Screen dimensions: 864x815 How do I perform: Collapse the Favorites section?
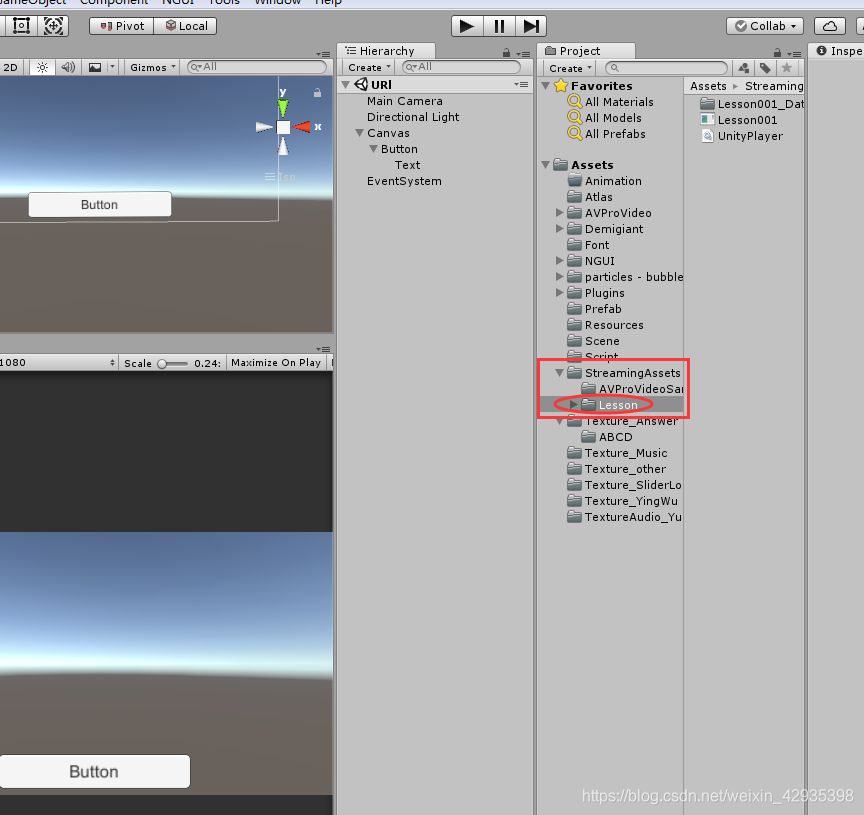[x=546, y=85]
